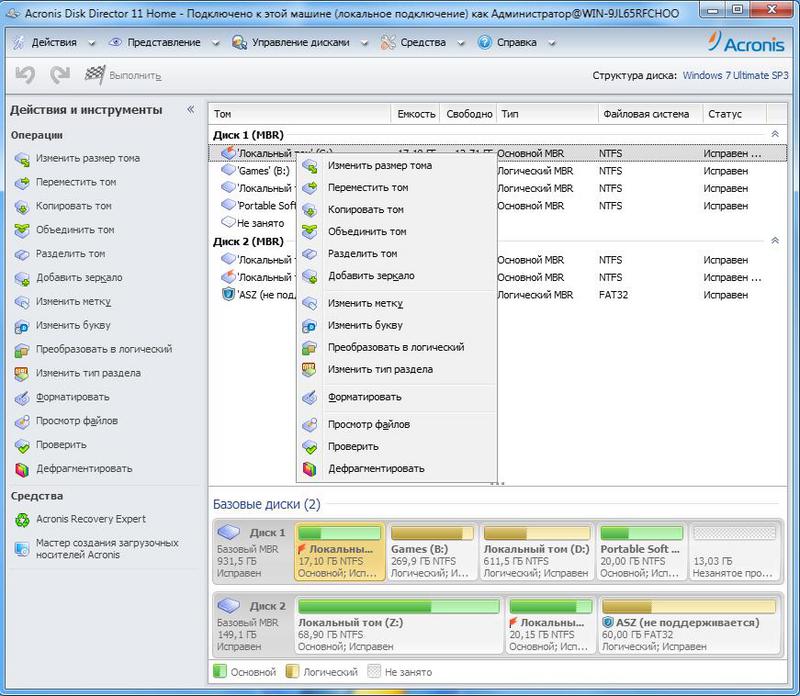Launch the defragment icon in the sidebar
The image size is (800, 696).
22,469
